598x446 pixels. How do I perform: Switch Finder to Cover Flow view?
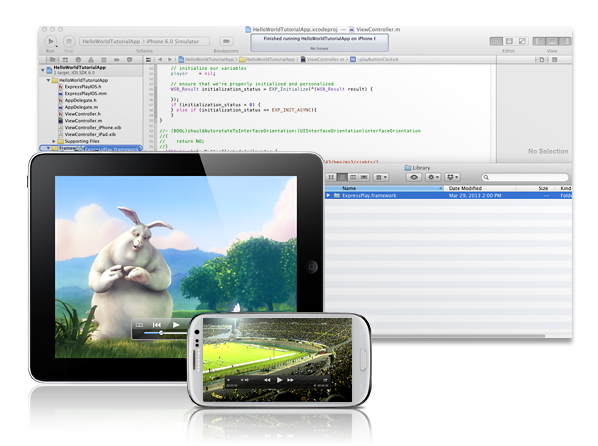pos(364,177)
